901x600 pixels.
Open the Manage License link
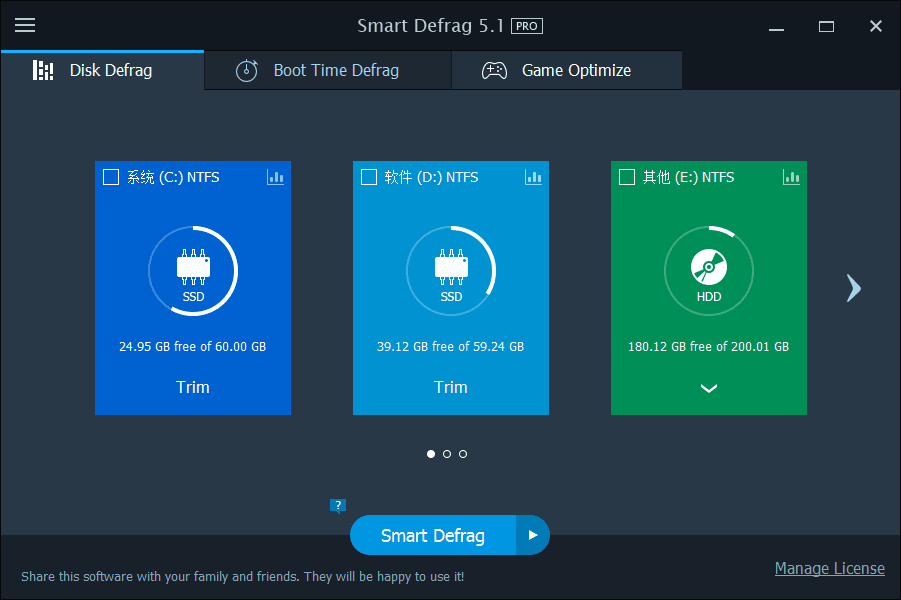[x=830, y=568]
